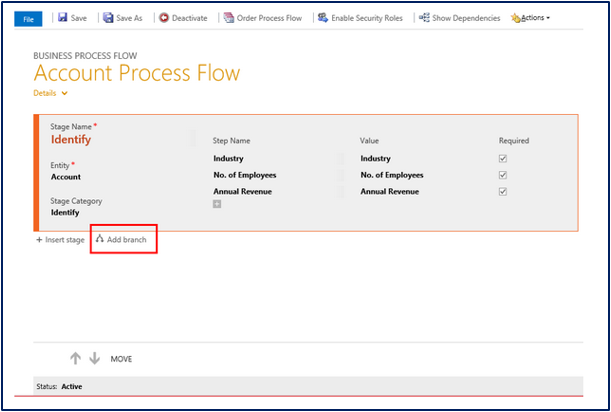
Task: Click Show Dependencies toolbar icon
Action: click(425, 18)
